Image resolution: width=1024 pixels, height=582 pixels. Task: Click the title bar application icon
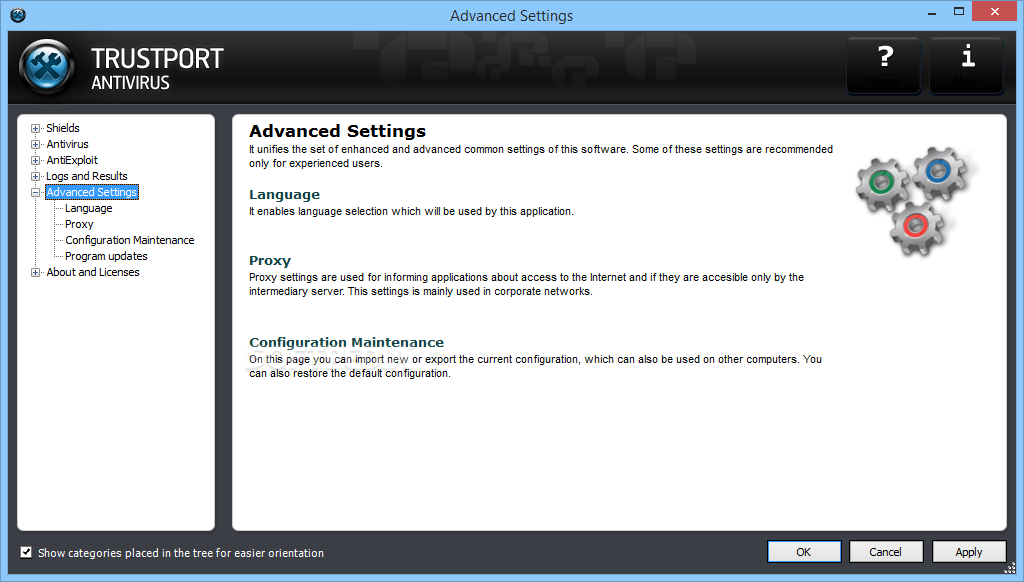tap(18, 15)
